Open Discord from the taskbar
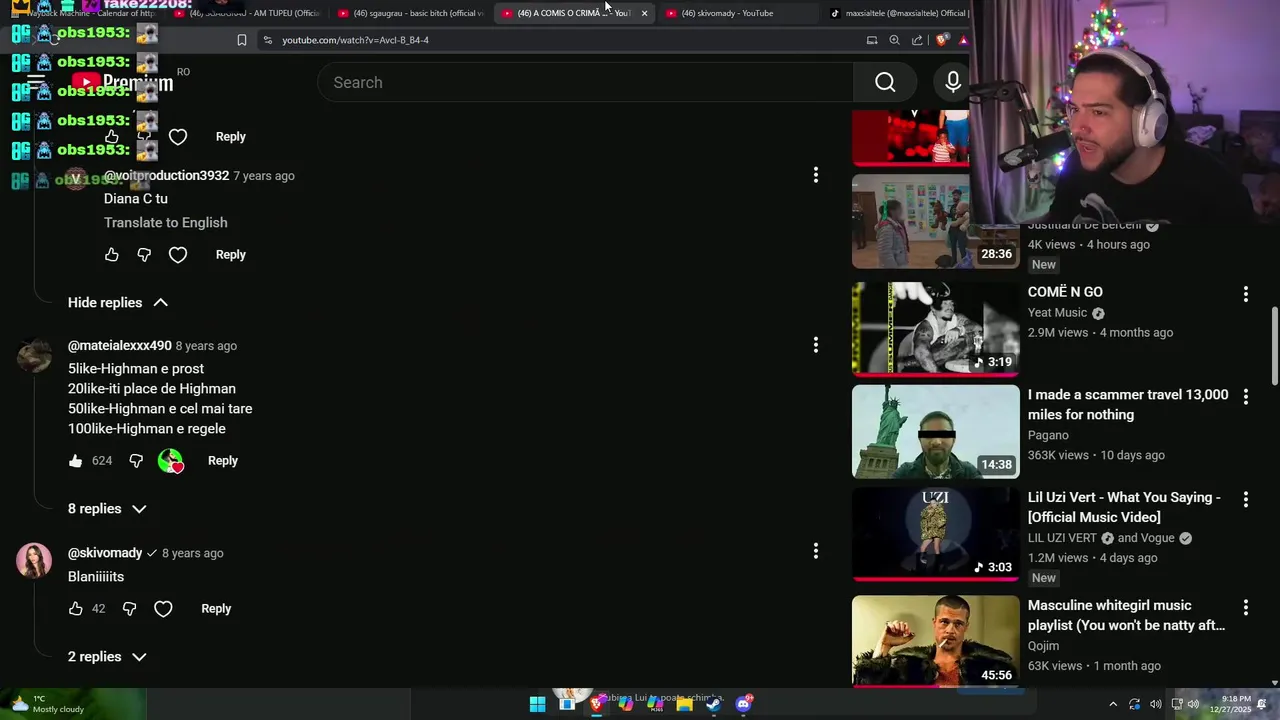Viewport: 1280px width, 720px height. 743,704
